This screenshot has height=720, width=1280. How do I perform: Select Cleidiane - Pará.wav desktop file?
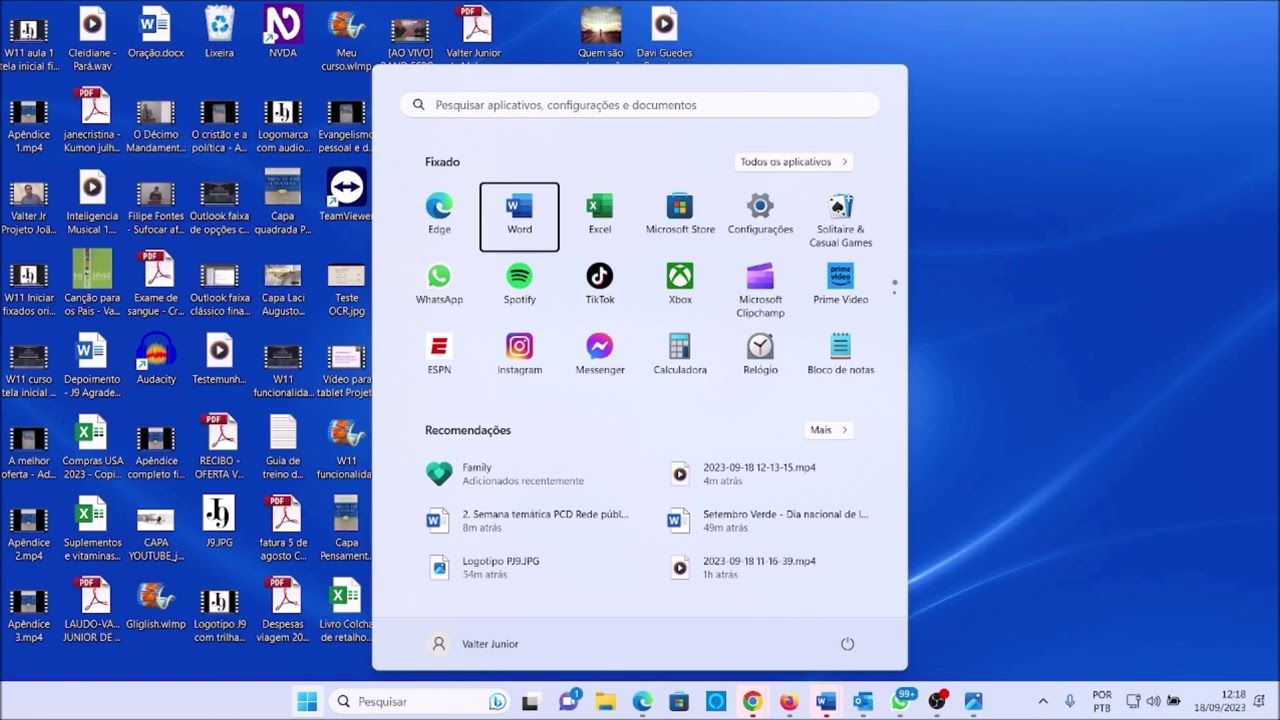coord(92,38)
